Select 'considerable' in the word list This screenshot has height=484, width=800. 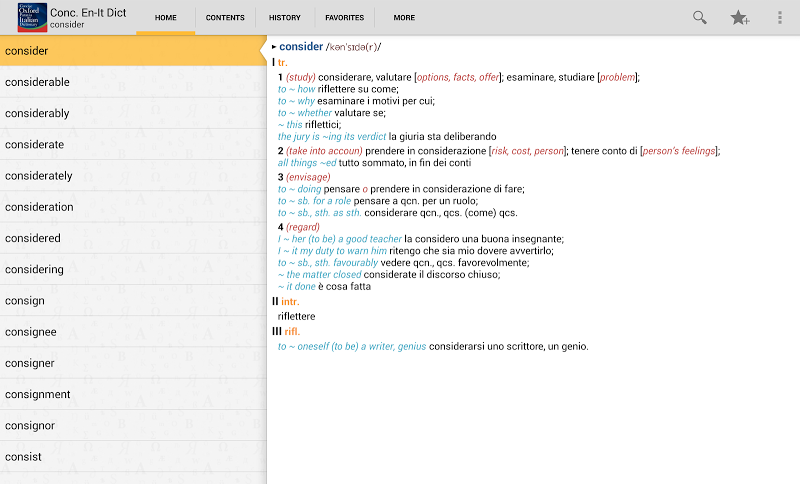click(133, 82)
